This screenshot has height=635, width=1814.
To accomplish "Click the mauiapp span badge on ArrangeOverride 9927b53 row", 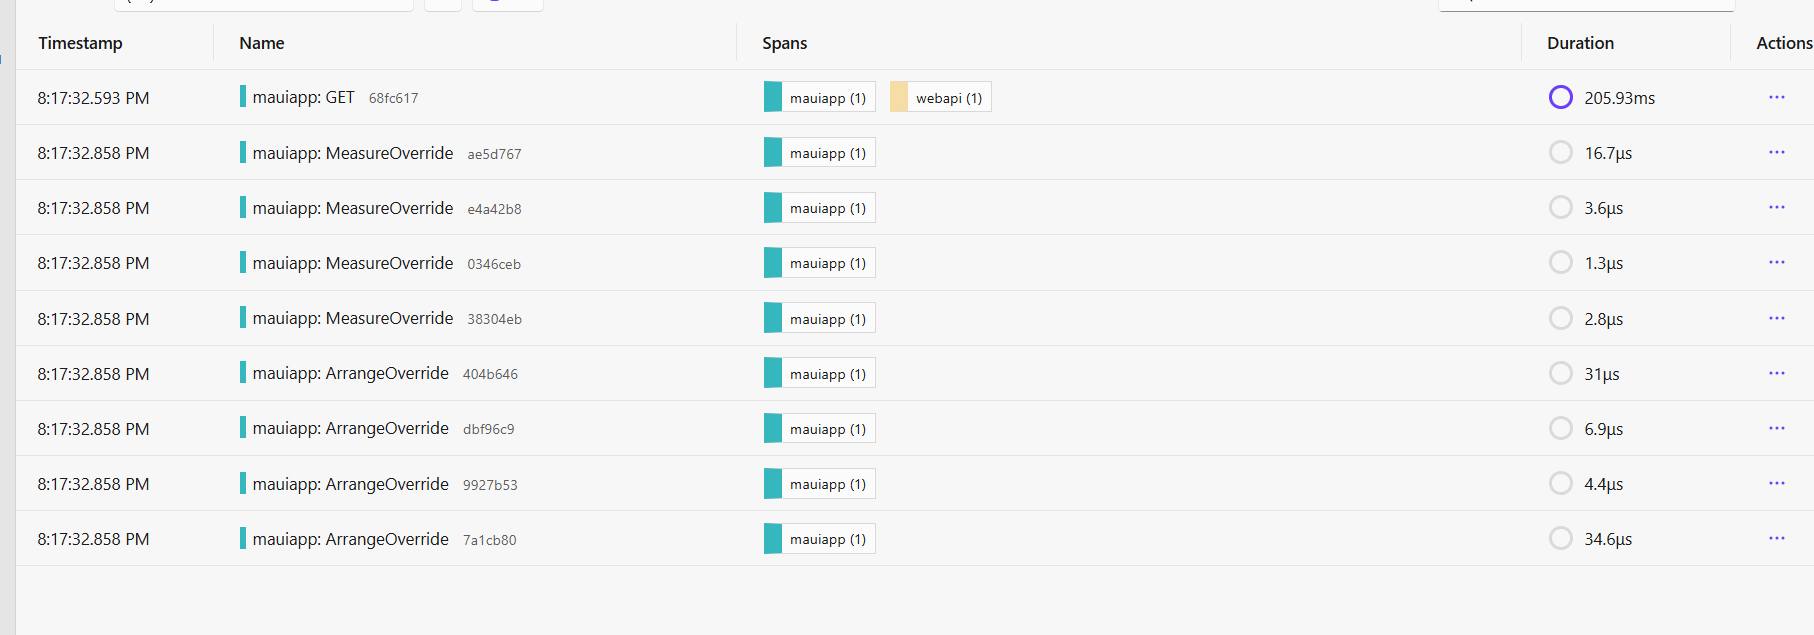I will (818, 483).
